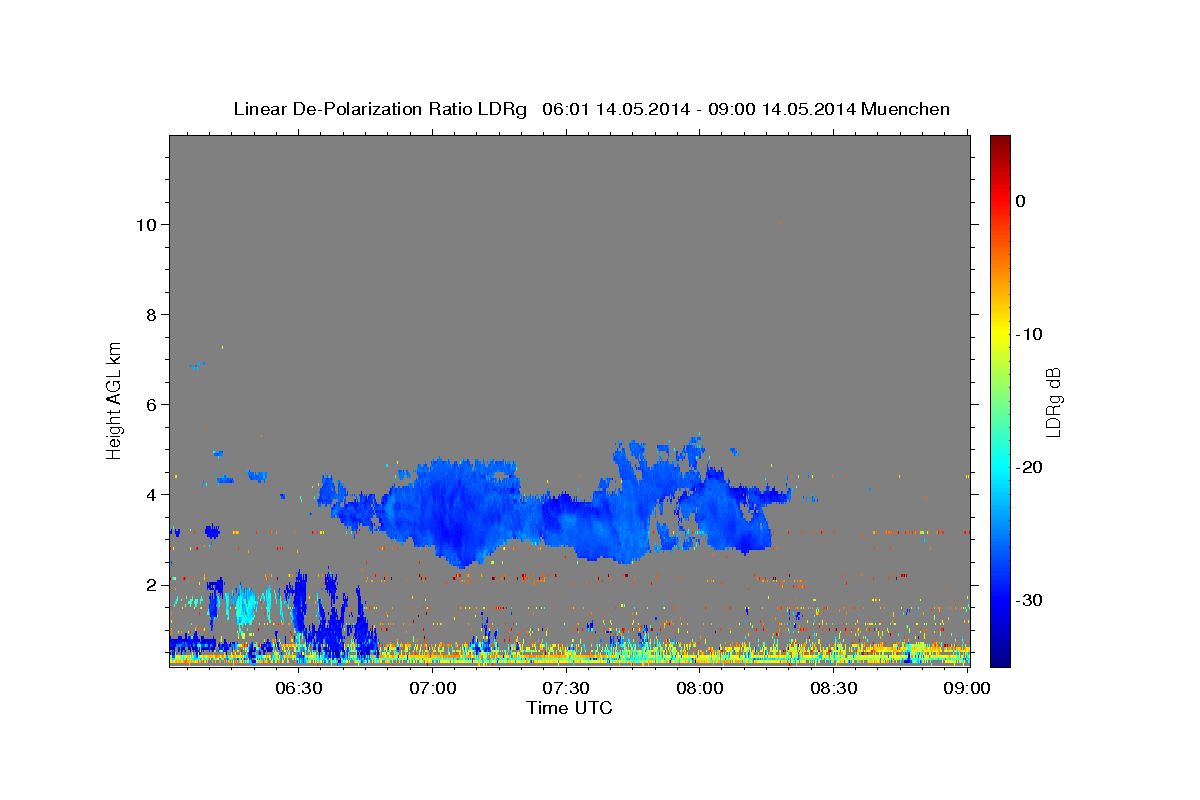Click the plot title 'Linear De-Polarization Ratio LDRg'
The height and width of the screenshot is (800, 1200).
point(380,109)
